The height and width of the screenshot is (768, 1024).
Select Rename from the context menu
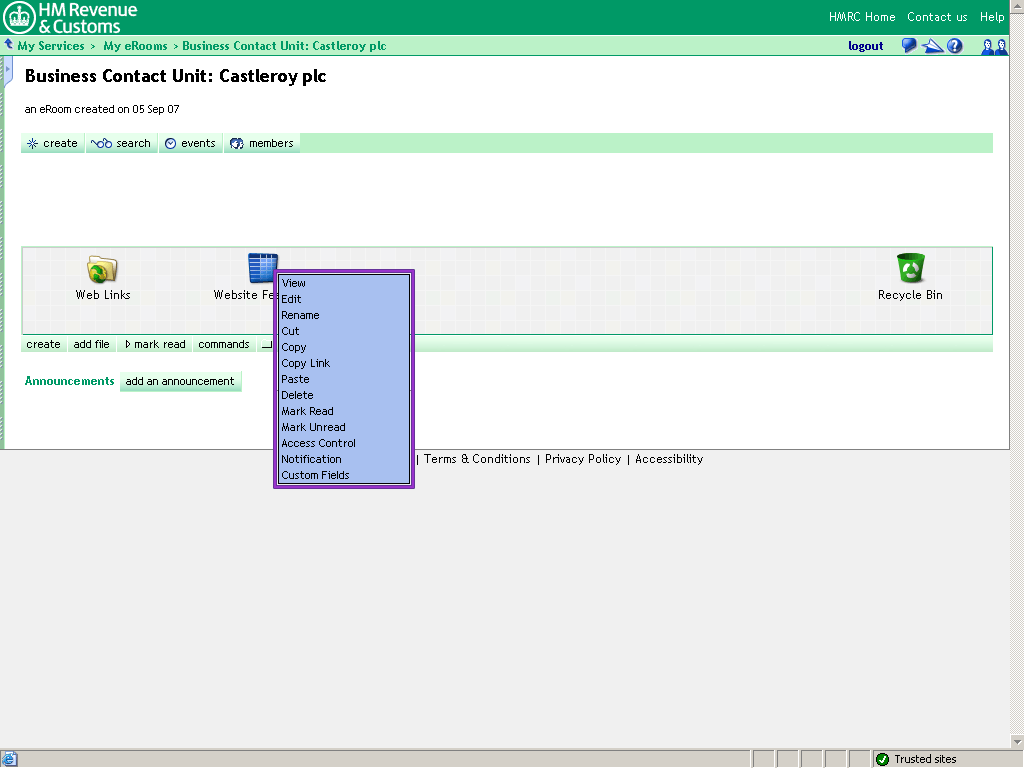300,315
